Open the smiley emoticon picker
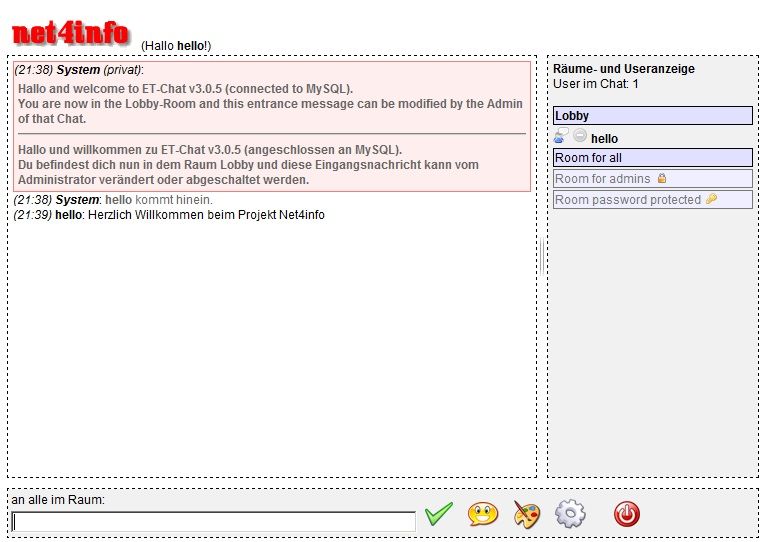This screenshot has height=542, width=766. (x=482, y=515)
